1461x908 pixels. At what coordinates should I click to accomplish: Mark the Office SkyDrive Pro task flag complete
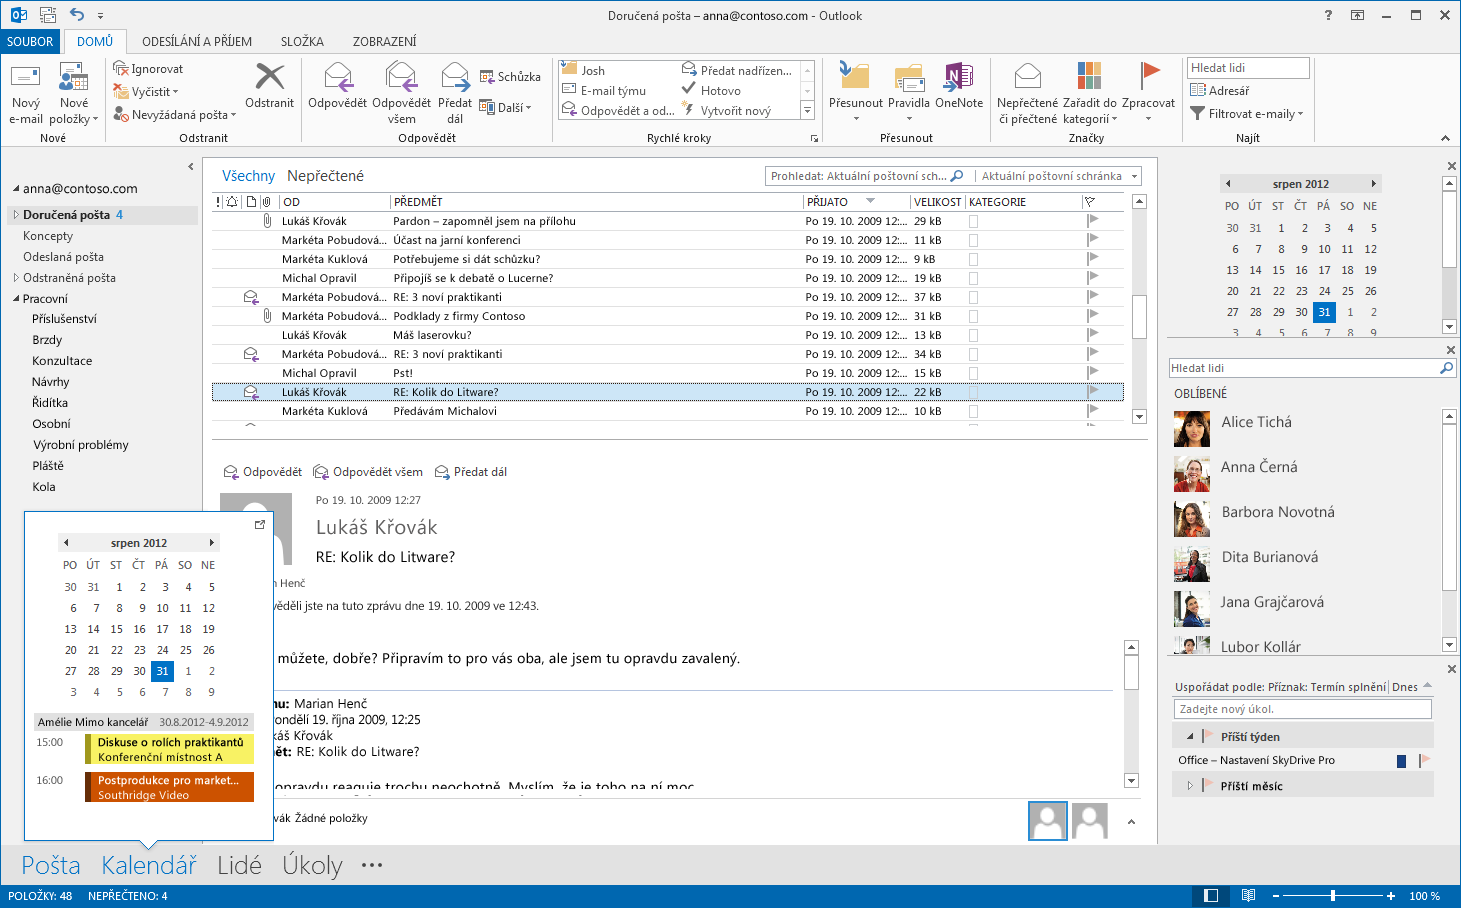tap(1424, 761)
